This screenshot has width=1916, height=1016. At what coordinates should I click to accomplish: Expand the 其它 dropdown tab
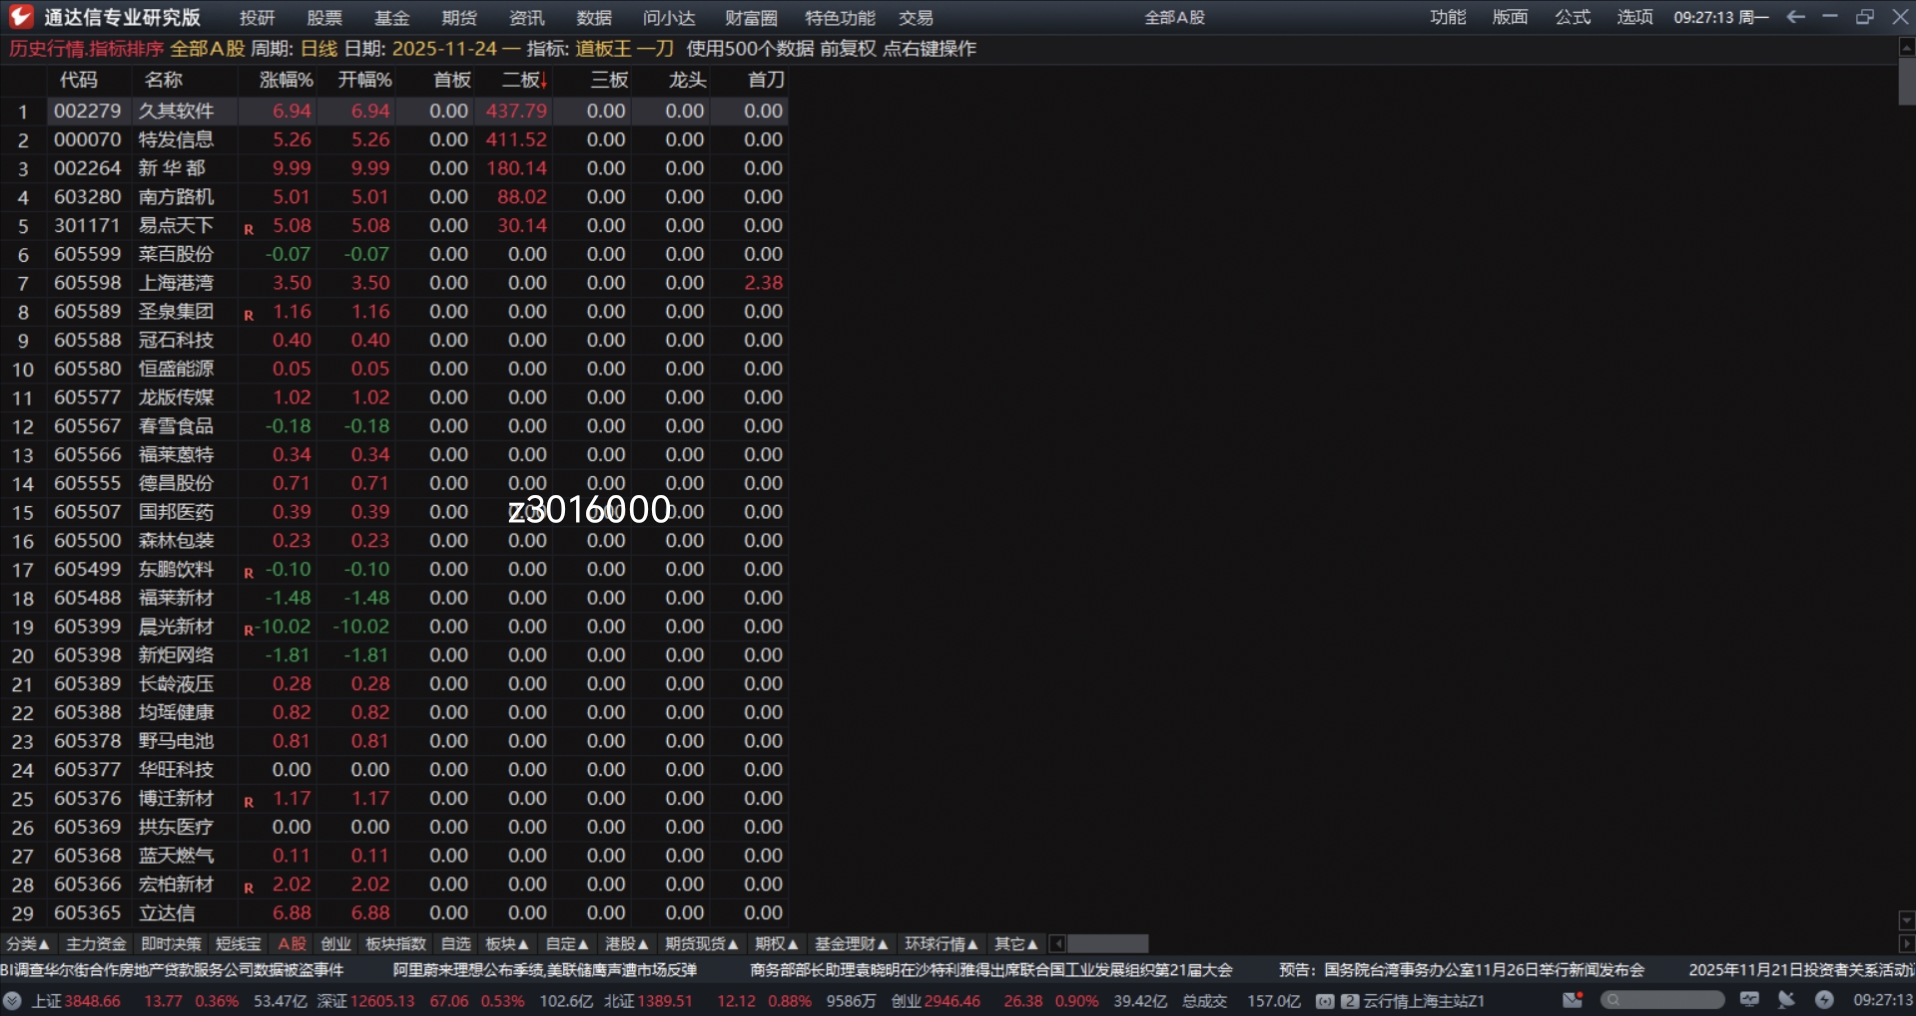click(1017, 944)
